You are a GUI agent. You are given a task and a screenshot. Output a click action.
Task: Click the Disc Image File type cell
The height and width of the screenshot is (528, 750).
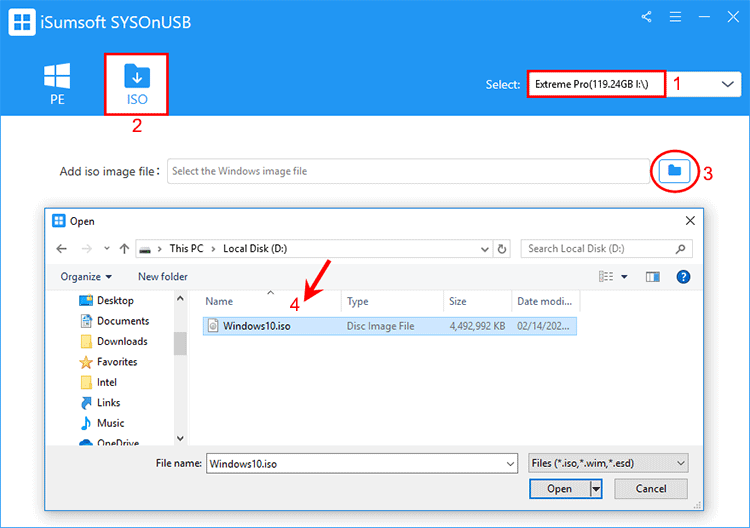pyautogui.click(x=380, y=326)
